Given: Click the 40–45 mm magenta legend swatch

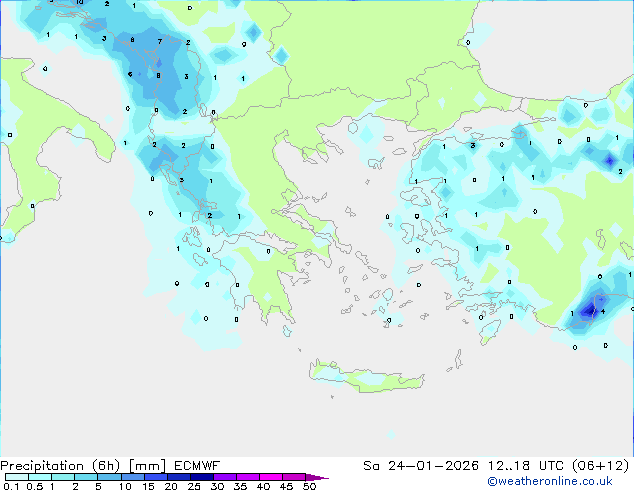Looking at the screenshot, I should (x=271, y=477).
